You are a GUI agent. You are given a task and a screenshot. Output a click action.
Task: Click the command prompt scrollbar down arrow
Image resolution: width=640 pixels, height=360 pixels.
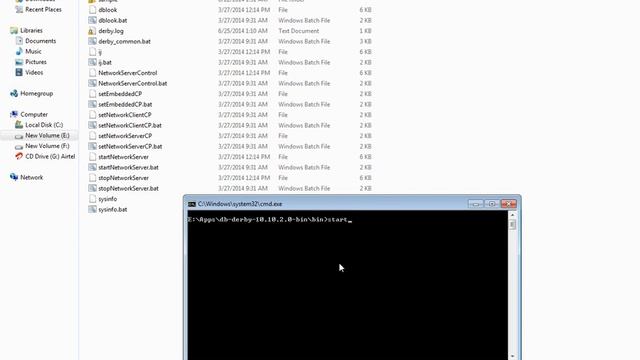pyautogui.click(x=513, y=356)
